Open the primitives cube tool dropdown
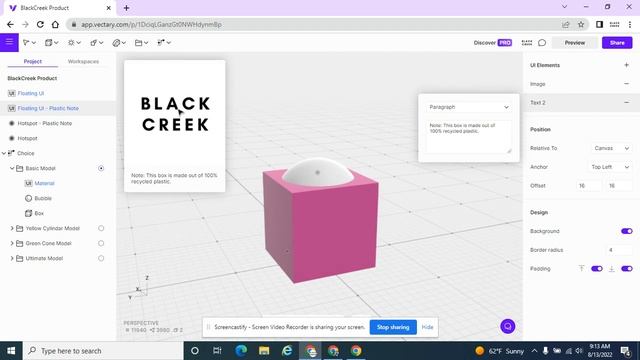Screen dimensions: 640x360 pos(51,42)
